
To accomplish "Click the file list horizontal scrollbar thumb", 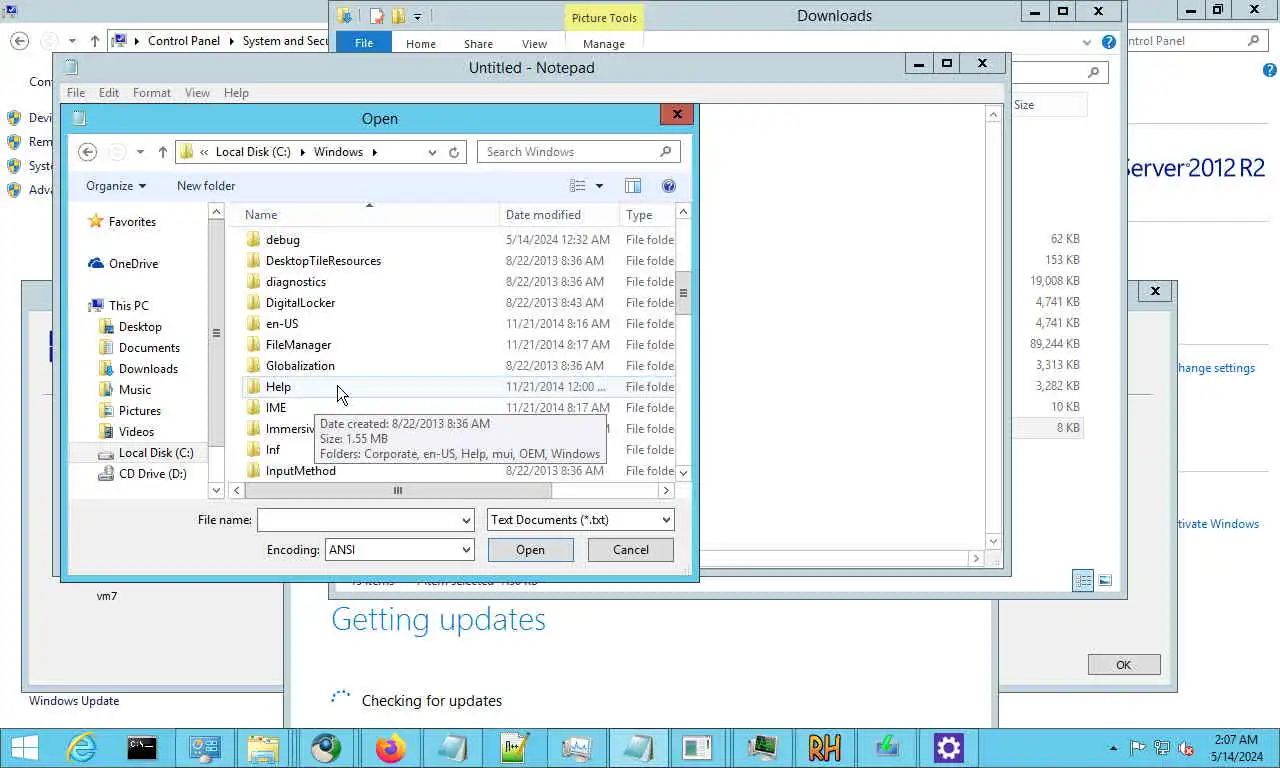I will 398,490.
